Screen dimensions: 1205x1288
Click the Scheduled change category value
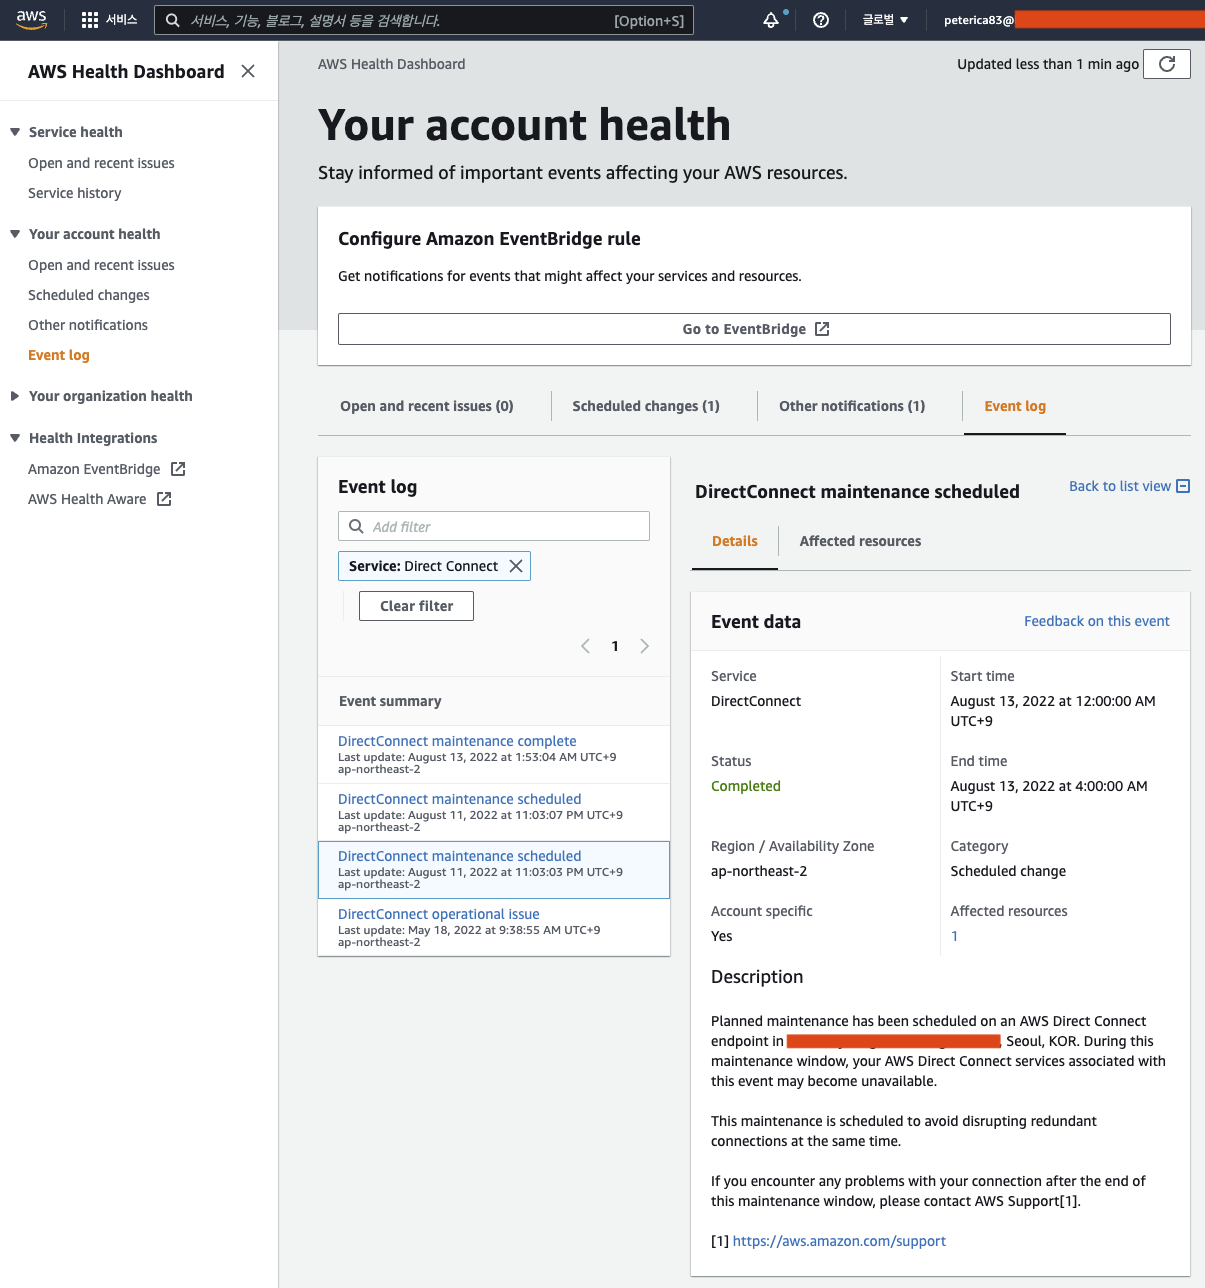(1008, 871)
